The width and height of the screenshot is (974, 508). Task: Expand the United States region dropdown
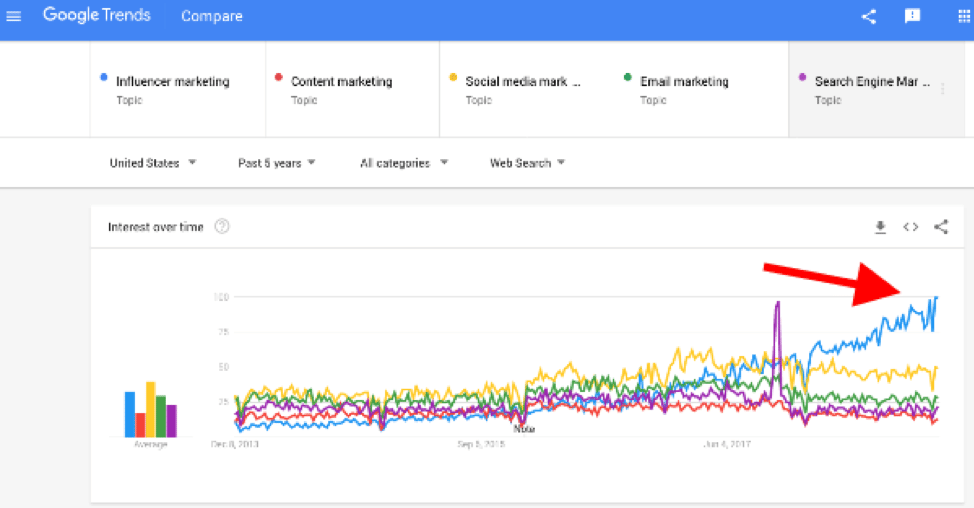[153, 163]
